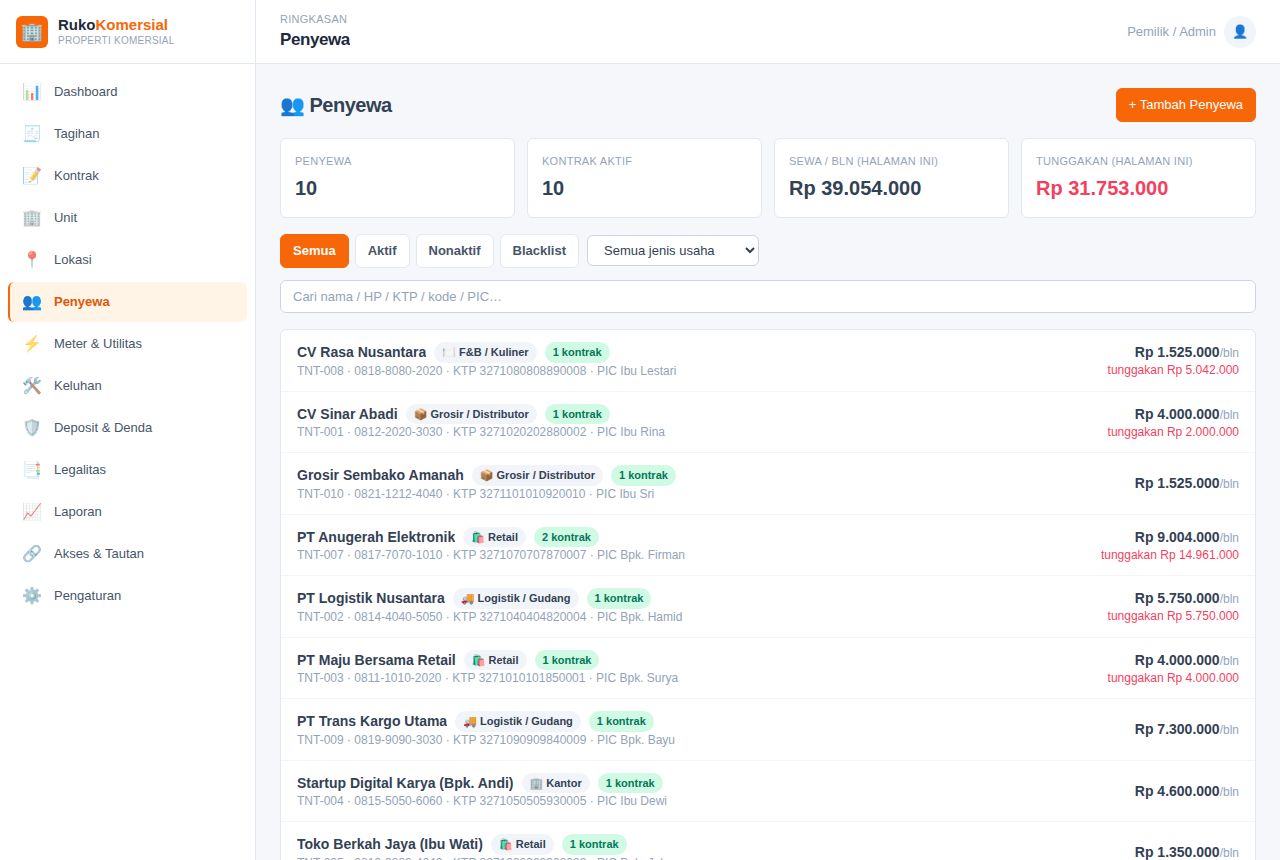1280x860 pixels.
Task: Click tunggakan Rp 14.961.000 text
Action: [x=1170, y=555]
